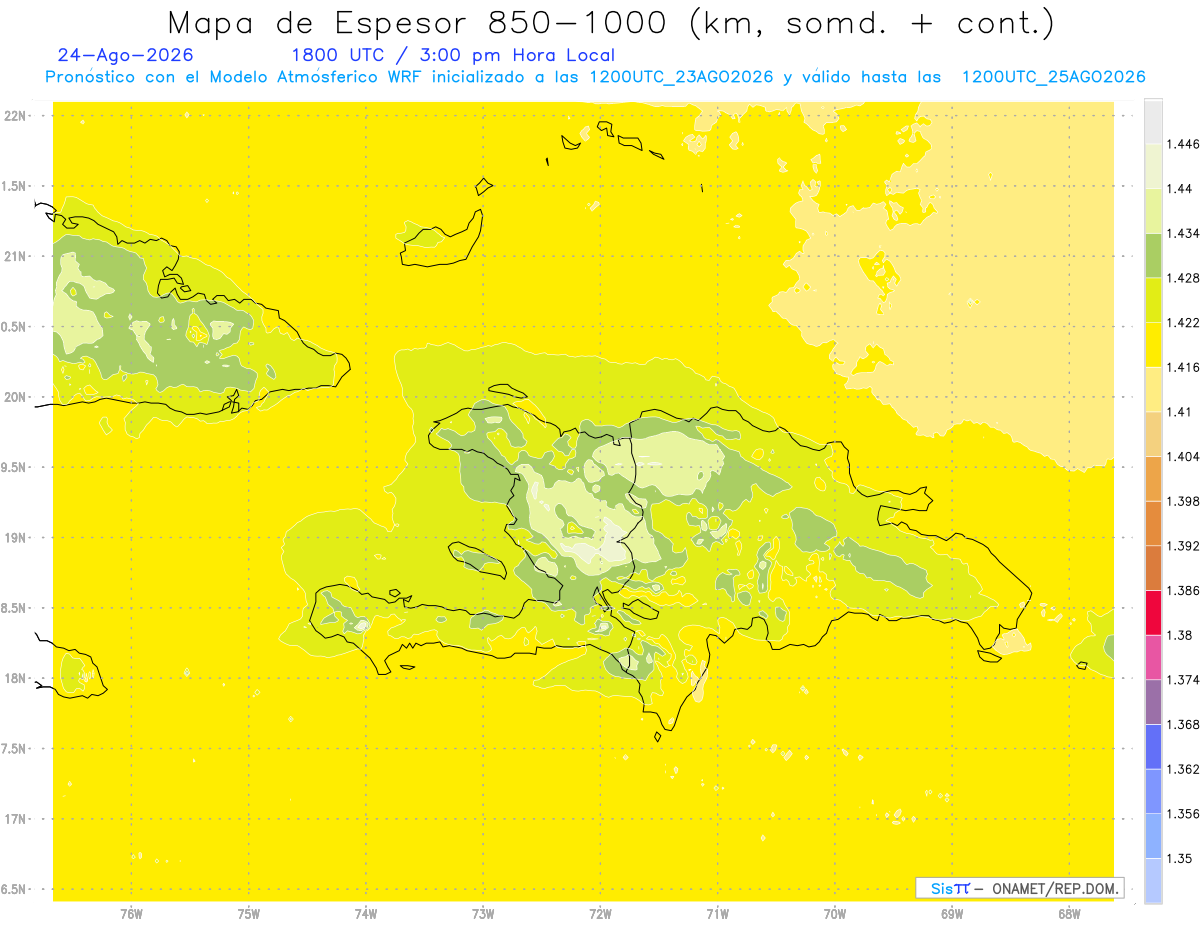The height and width of the screenshot is (927, 1200).
Task: Select the purple 1.368–1.374 legend swatch
Action: tap(1153, 702)
